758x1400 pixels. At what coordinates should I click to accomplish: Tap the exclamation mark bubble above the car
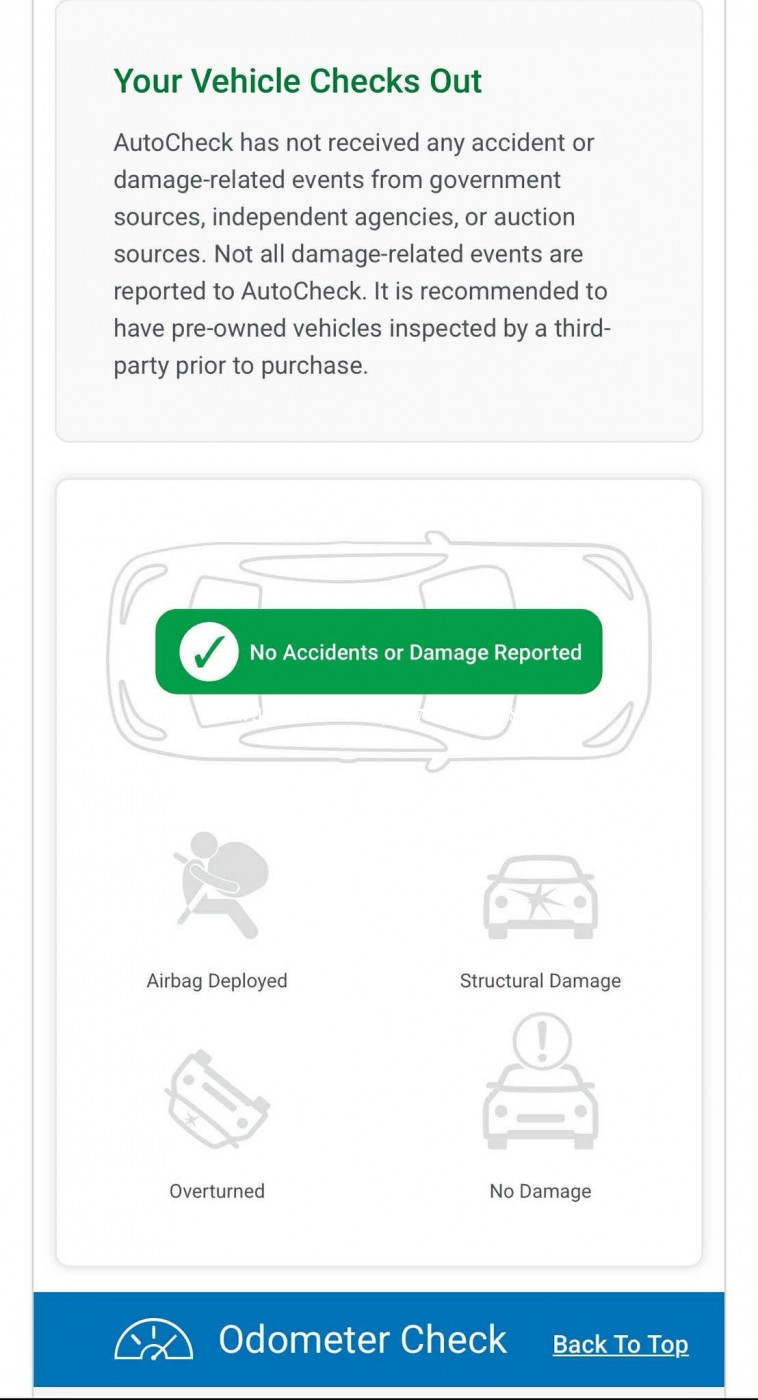[541, 1041]
